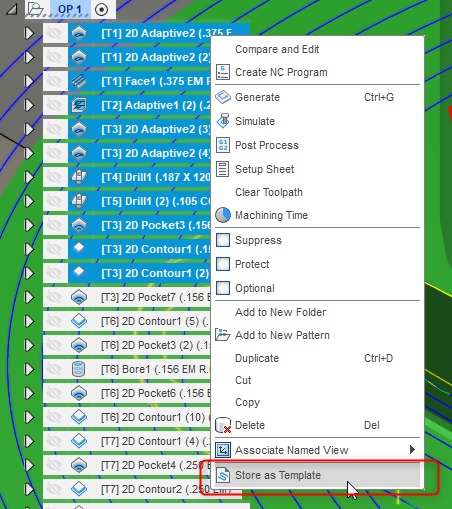The width and height of the screenshot is (452, 509).
Task: Click the [T1] 2D Adaptive2 (.375 icon
Action: tap(79, 33)
